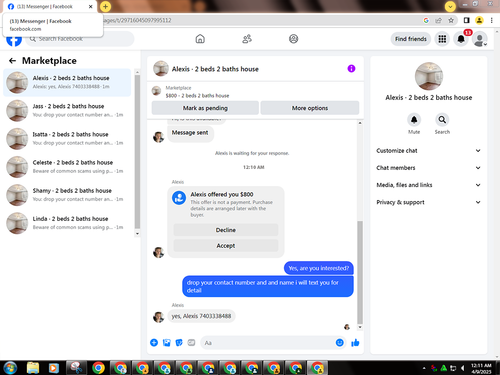Click the offer icon in Alexis's offer card
Image resolution: width=500 pixels, height=375 pixels.
click(x=179, y=198)
